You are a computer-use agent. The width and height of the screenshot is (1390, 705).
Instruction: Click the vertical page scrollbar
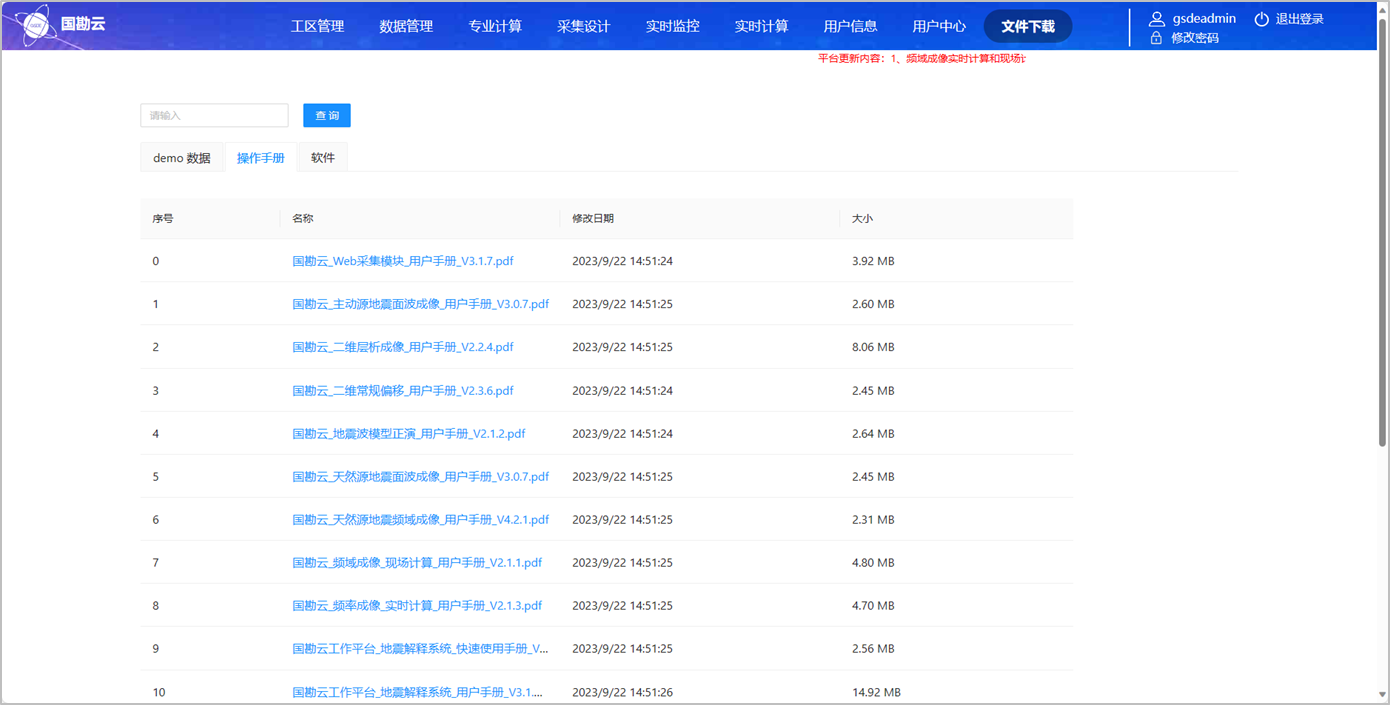[x=1382, y=240]
